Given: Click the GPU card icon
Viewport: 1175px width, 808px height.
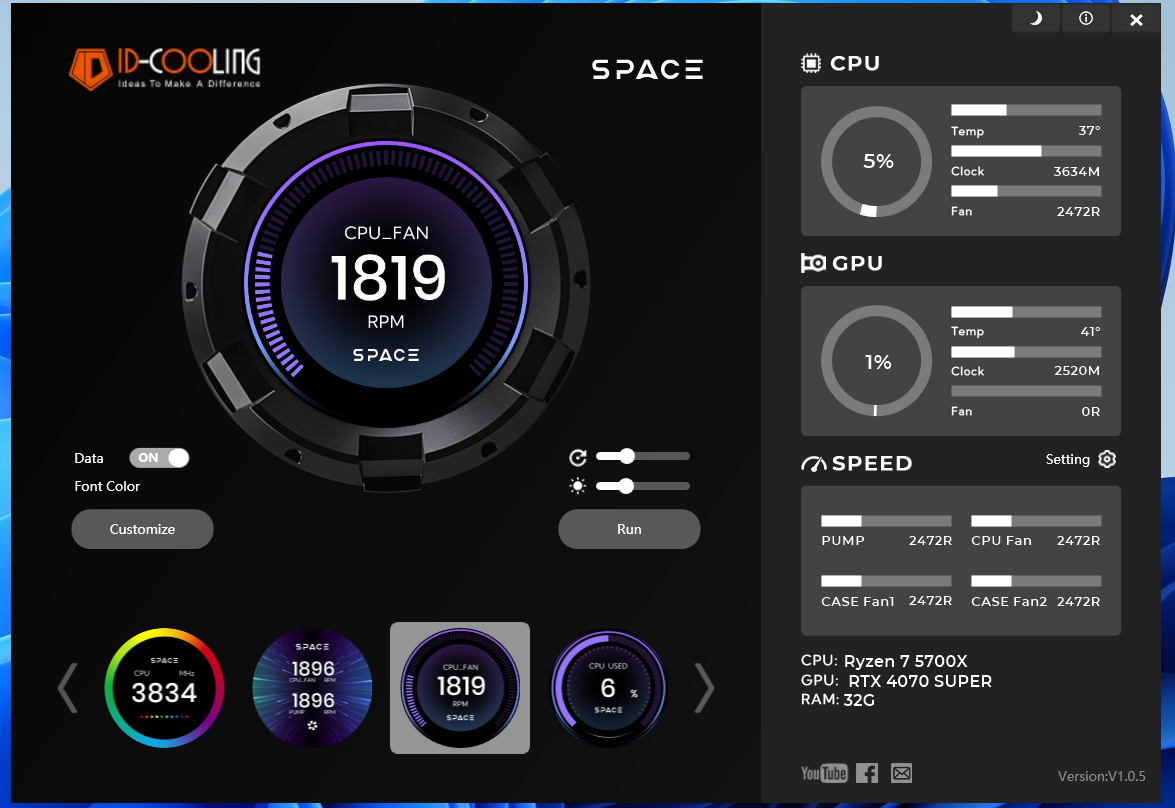Looking at the screenshot, I should coord(813,263).
